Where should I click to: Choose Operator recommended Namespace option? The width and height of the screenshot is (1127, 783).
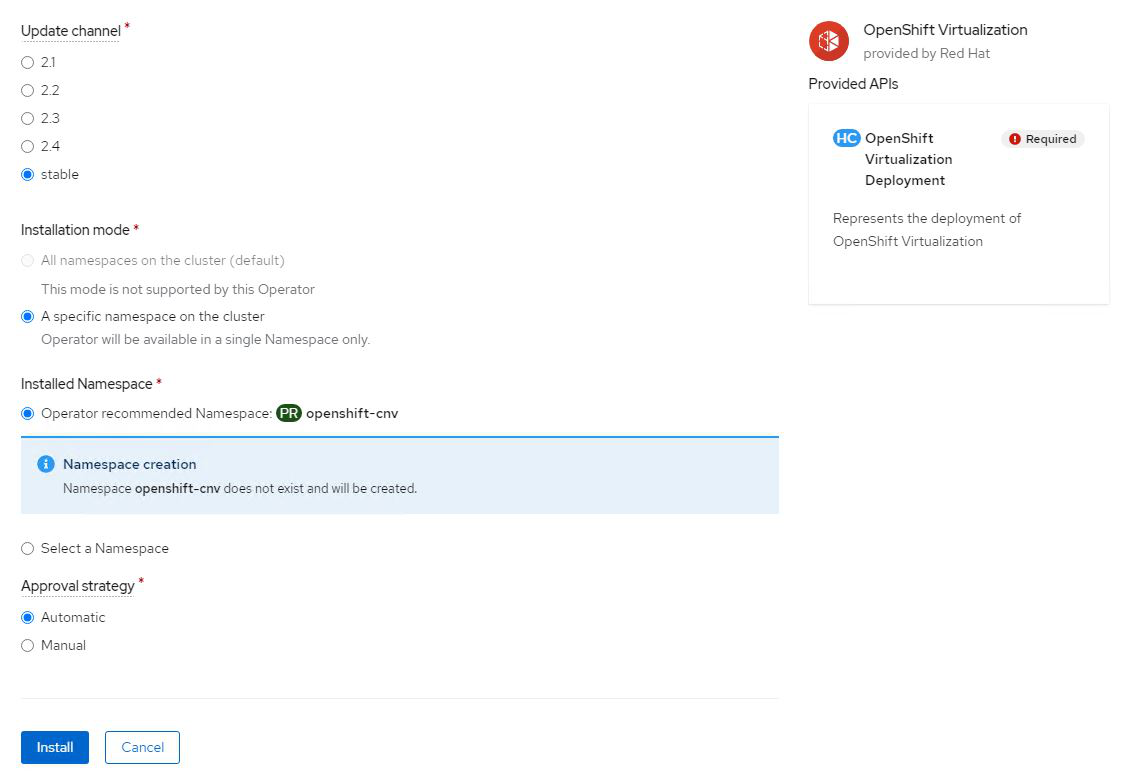28,413
